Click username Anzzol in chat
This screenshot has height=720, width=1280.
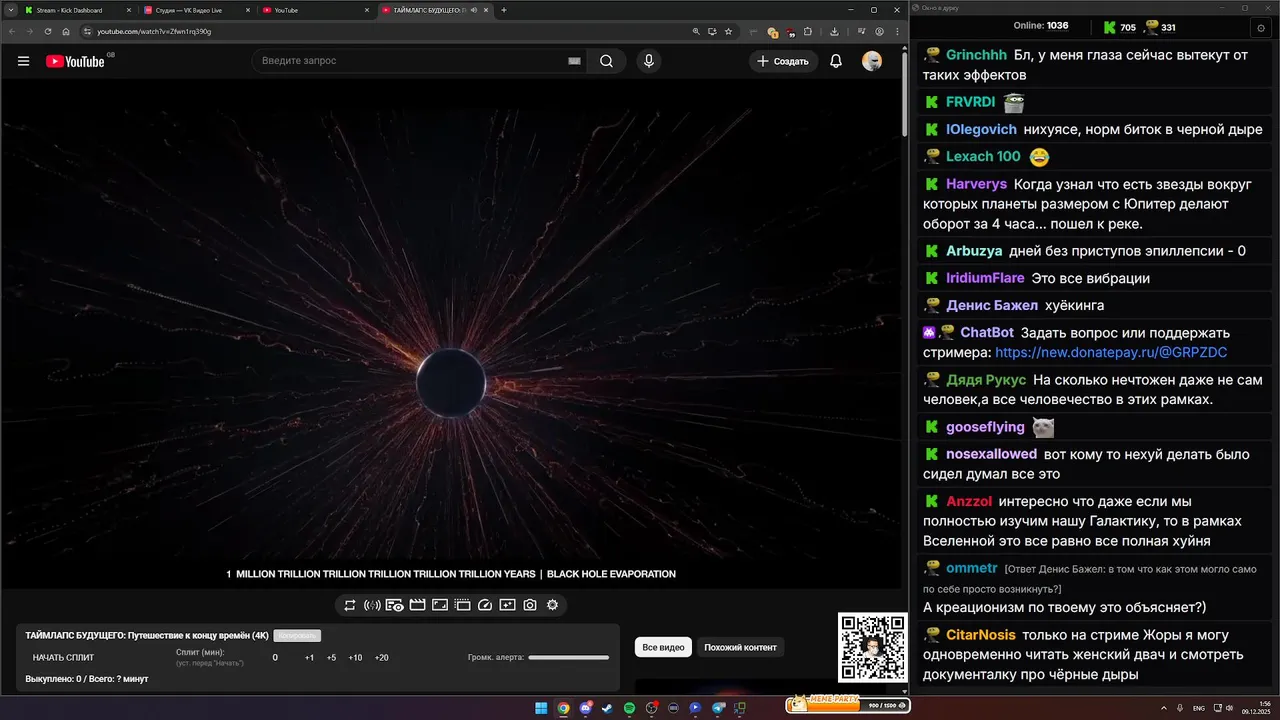(969, 501)
